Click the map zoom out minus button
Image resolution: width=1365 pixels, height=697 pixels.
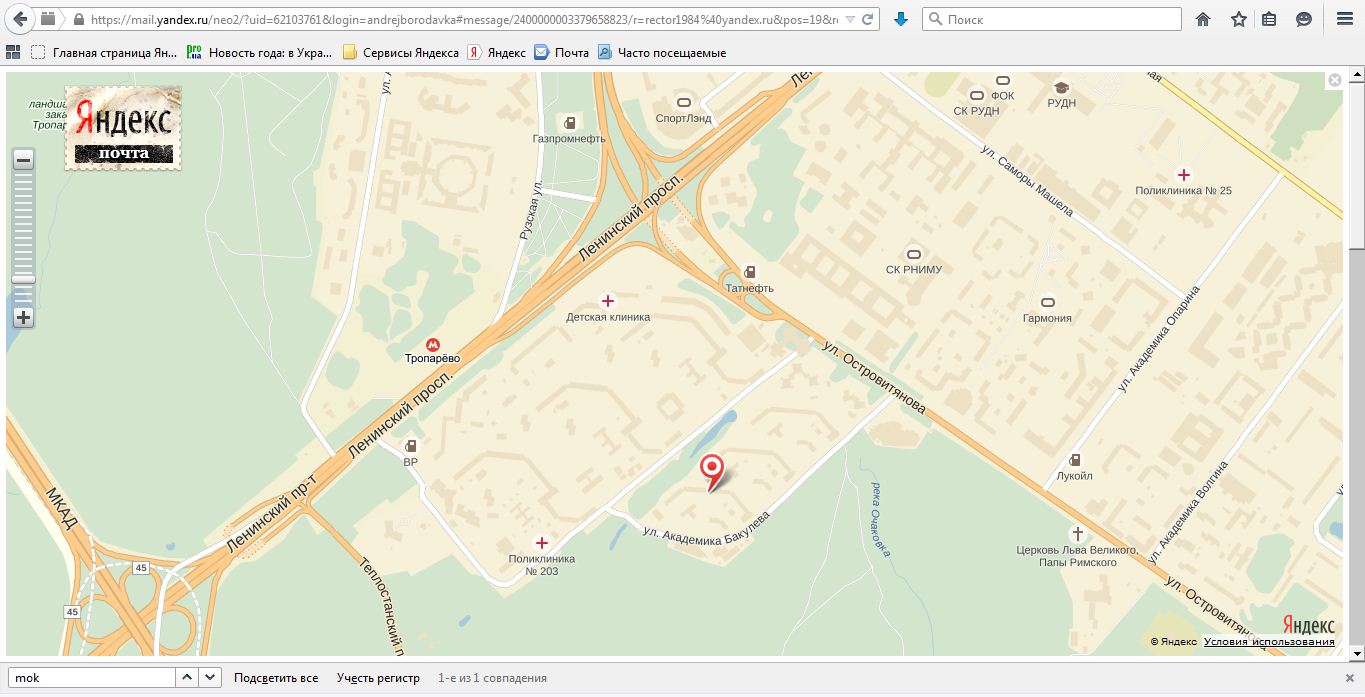(23, 160)
